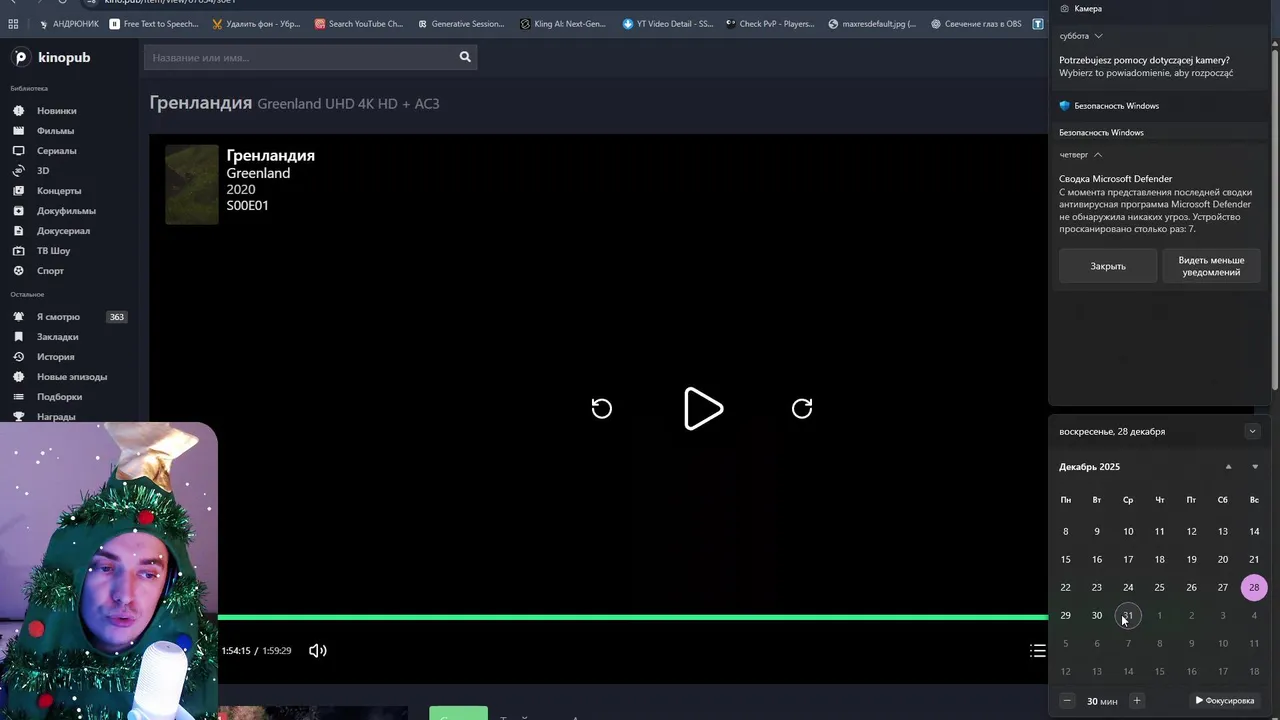The width and height of the screenshot is (1280, 720).
Task: Click the Новые эпизоды icon
Action: coord(18,377)
